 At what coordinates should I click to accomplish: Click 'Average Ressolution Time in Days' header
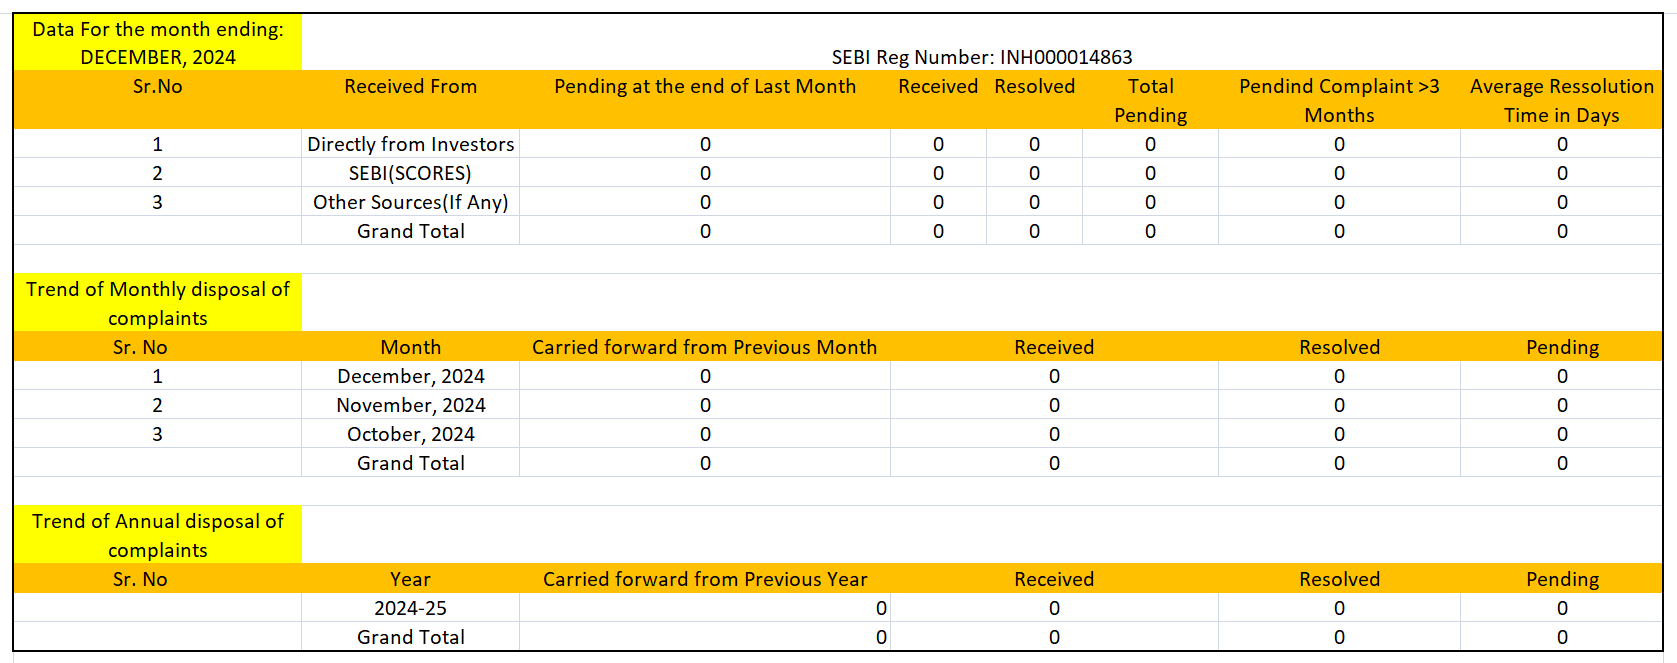click(1561, 100)
